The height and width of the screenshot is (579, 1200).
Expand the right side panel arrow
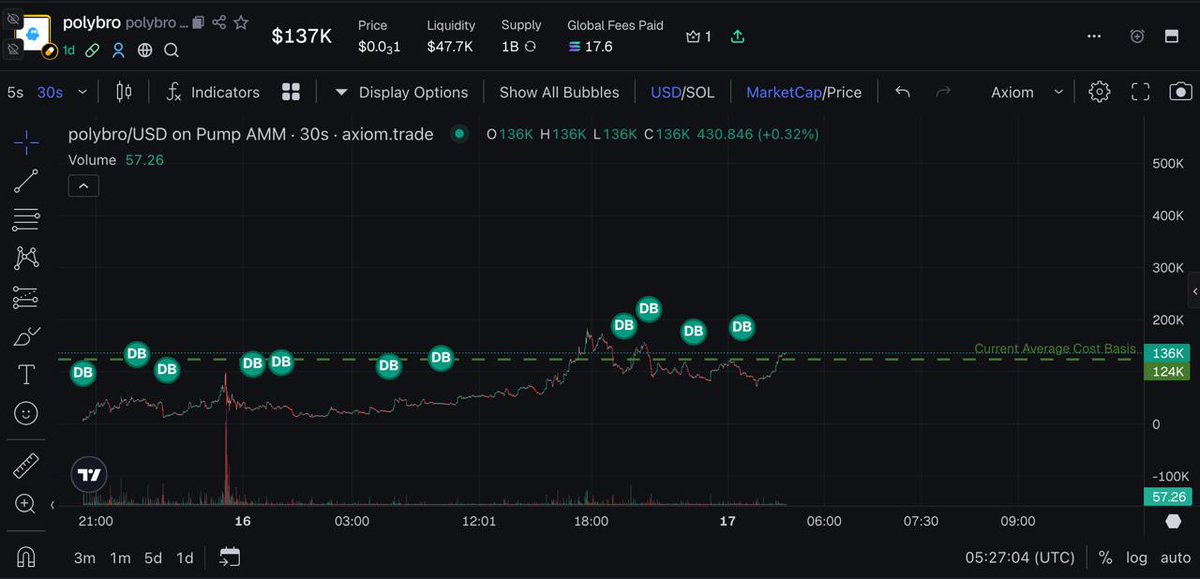click(1194, 291)
